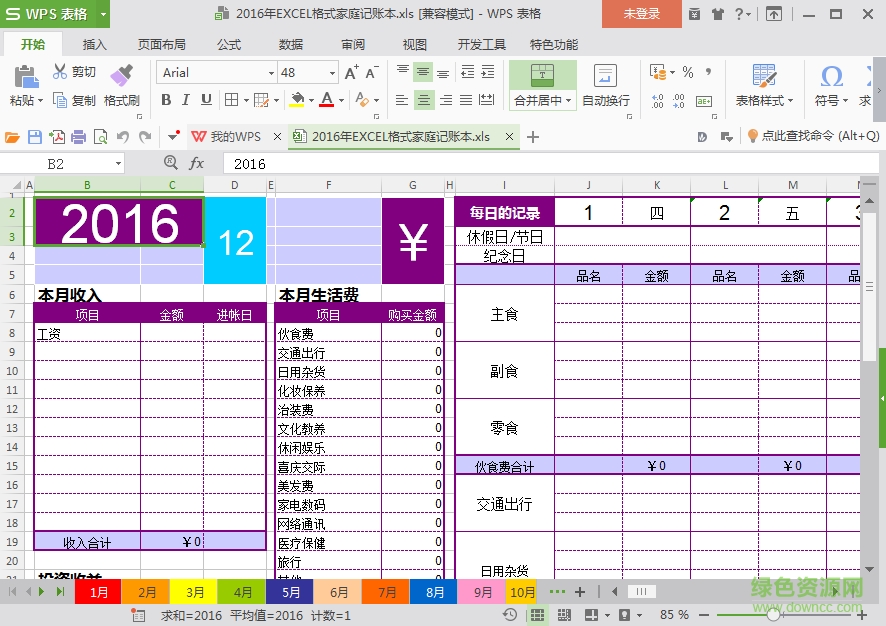The height and width of the screenshot is (626, 886).
Task: Click the 未登录 login button
Action: click(x=641, y=15)
